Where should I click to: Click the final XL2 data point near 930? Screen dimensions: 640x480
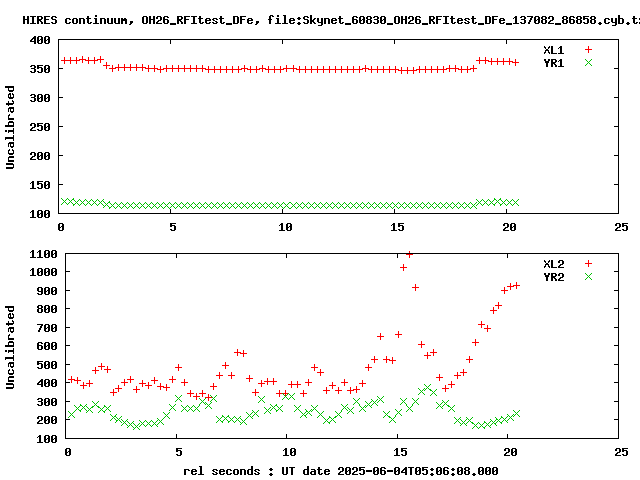coord(516,285)
